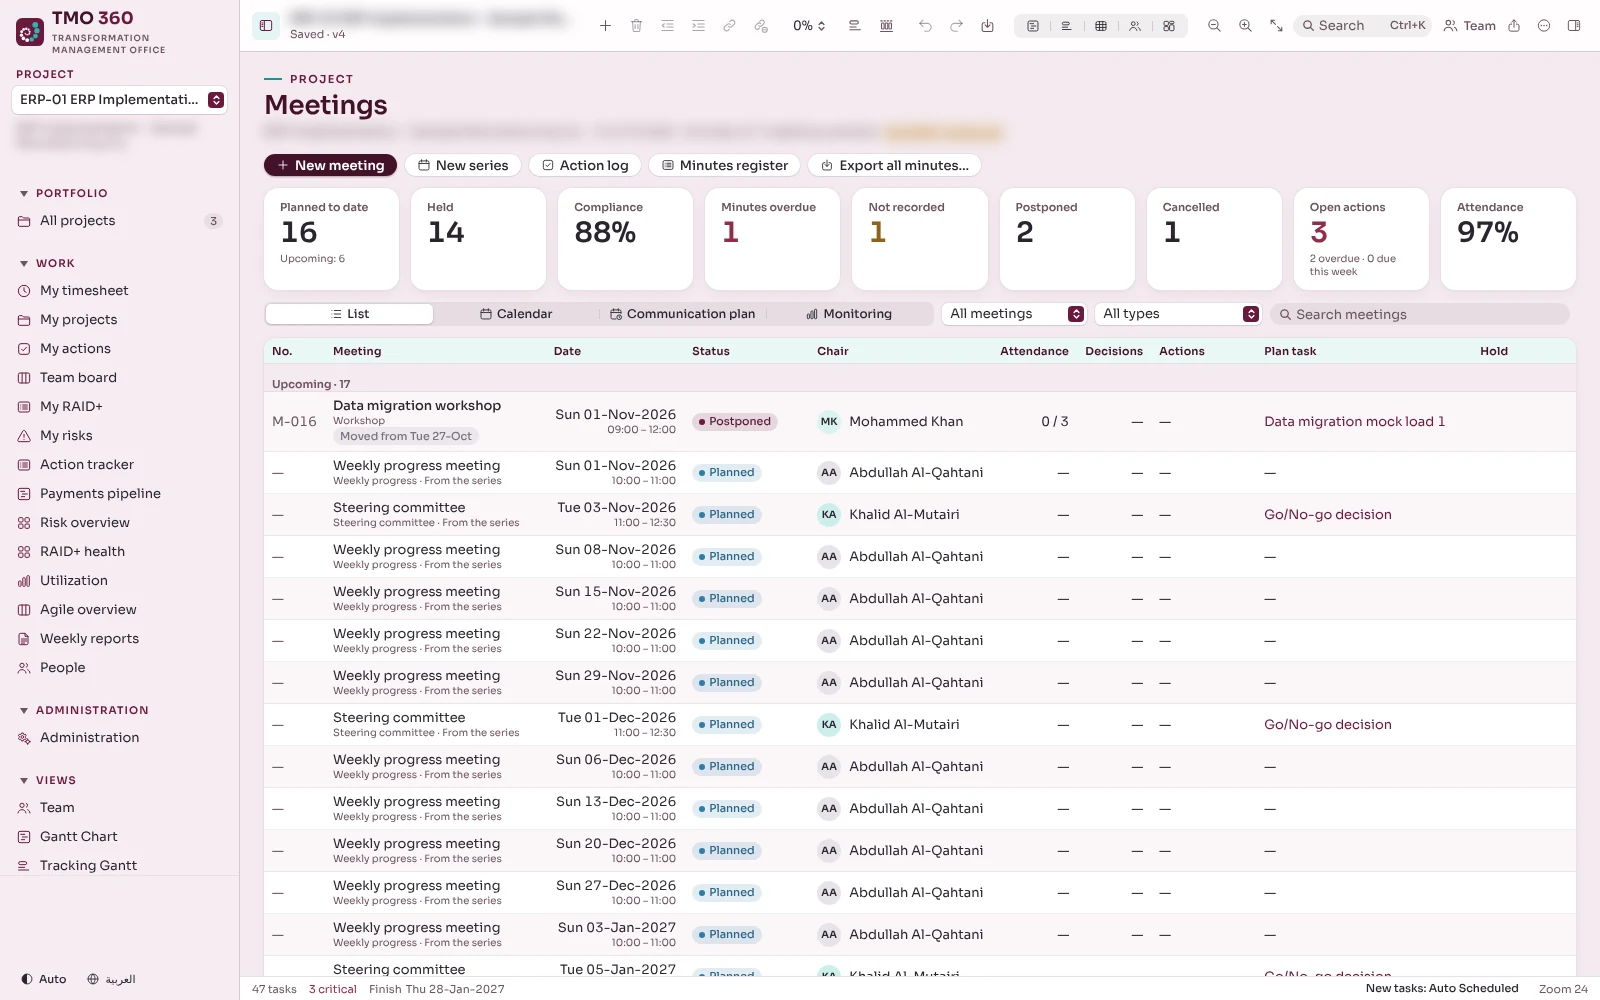Click the zoom in magnifier icon
Viewport: 1600px width, 1000px height.
point(1245,26)
